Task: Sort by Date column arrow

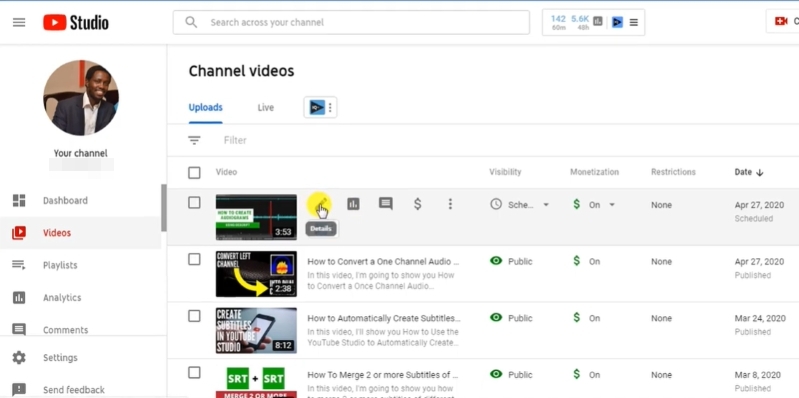Action: (760, 173)
